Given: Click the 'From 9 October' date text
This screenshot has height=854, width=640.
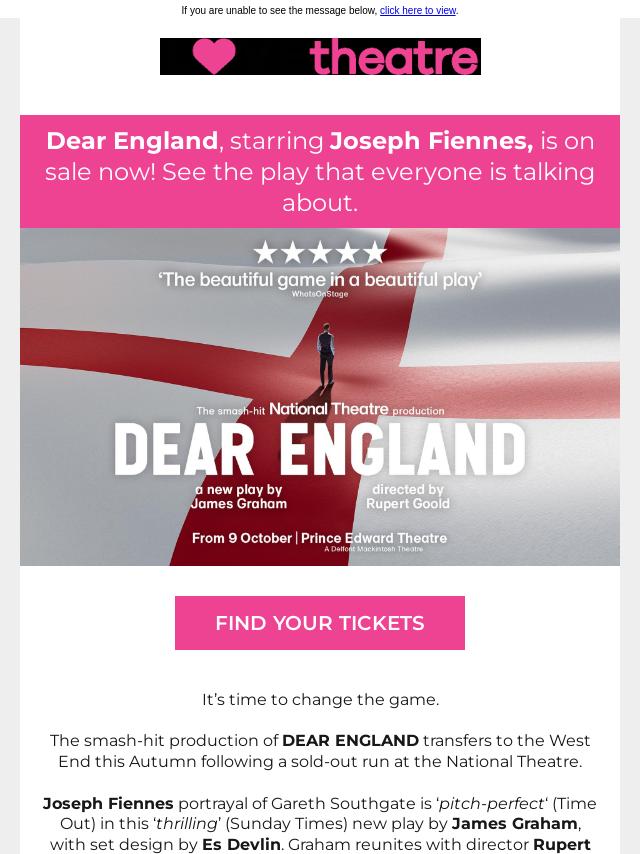Looking at the screenshot, I should (242, 538).
